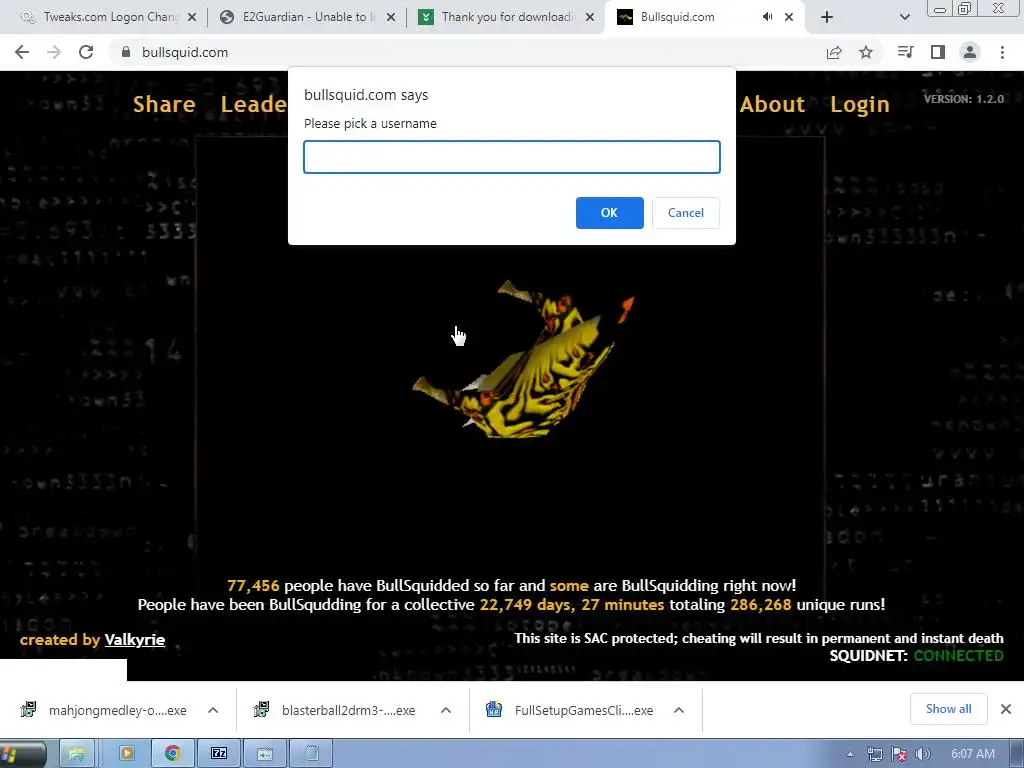This screenshot has width=1024, height=768.
Task: Open the tab search chevron
Action: (904, 17)
